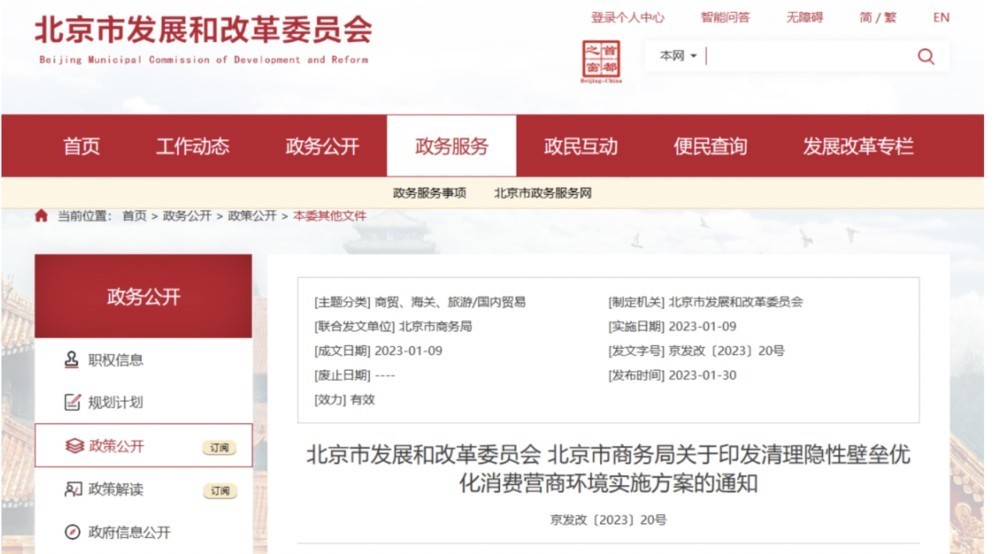Open 政务公开 navigation tab
1000x554 pixels.
(x=322, y=147)
